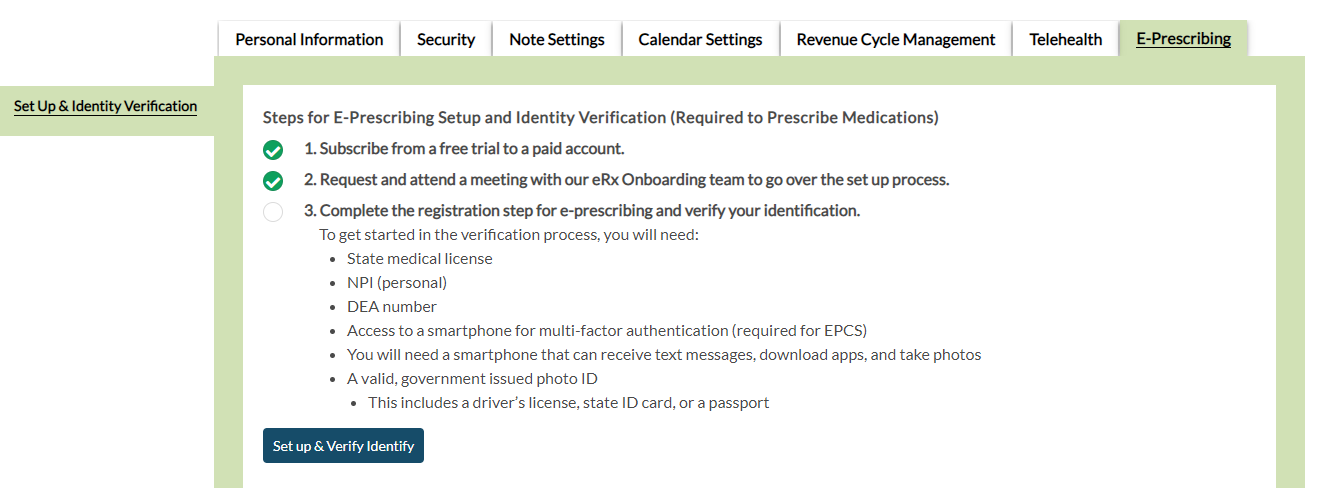Open the Personal Information tab
Screen dimensions: 1318x488
pyautogui.click(x=309, y=40)
